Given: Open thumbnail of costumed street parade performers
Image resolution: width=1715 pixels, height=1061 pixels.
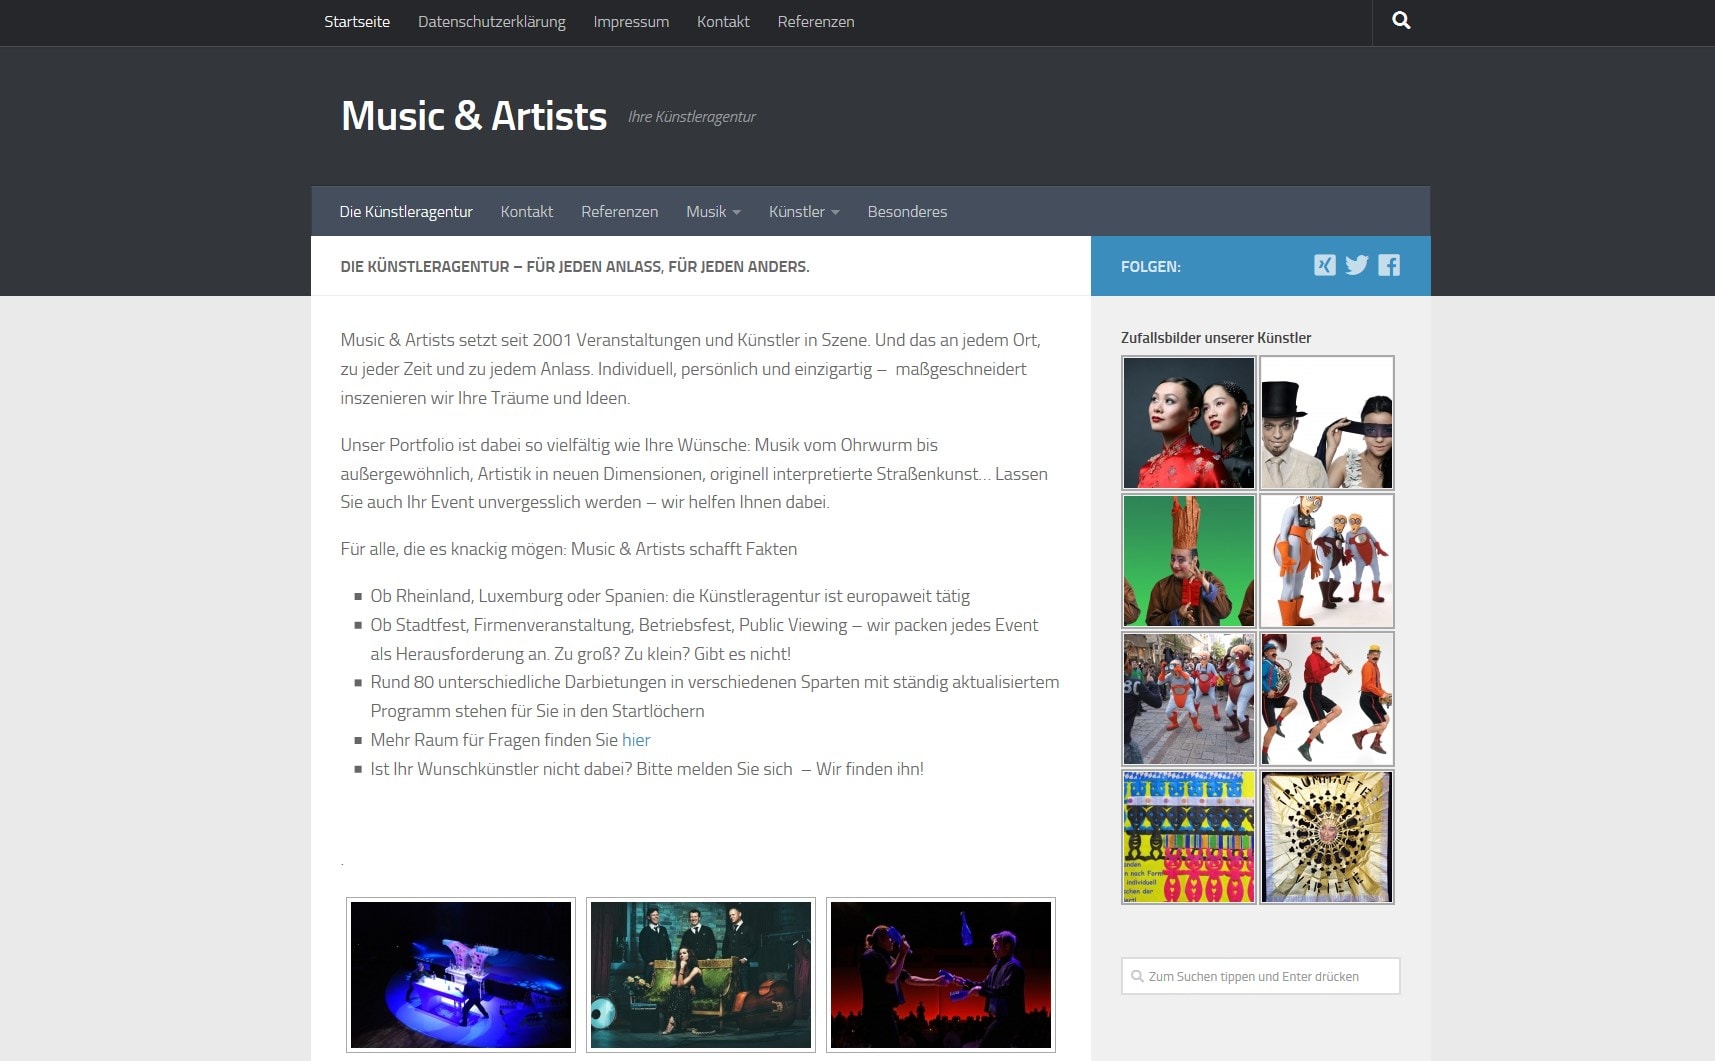Looking at the screenshot, I should pos(1188,698).
